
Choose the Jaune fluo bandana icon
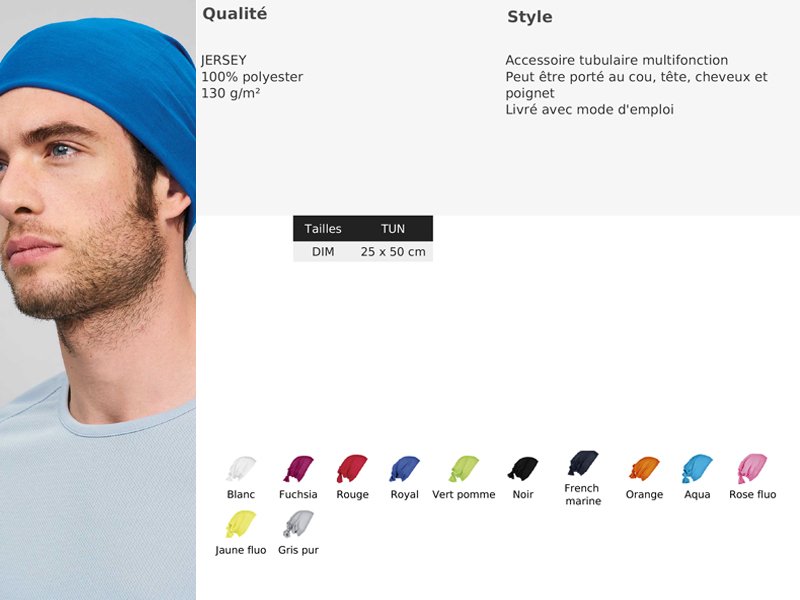(241, 524)
